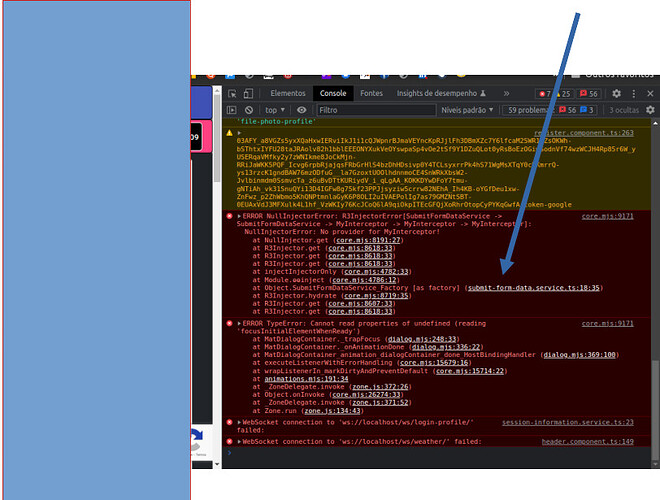The width and height of the screenshot is (660, 500).
Task: Open the Níveis padrão log level dropdown
Action: click(x=467, y=110)
